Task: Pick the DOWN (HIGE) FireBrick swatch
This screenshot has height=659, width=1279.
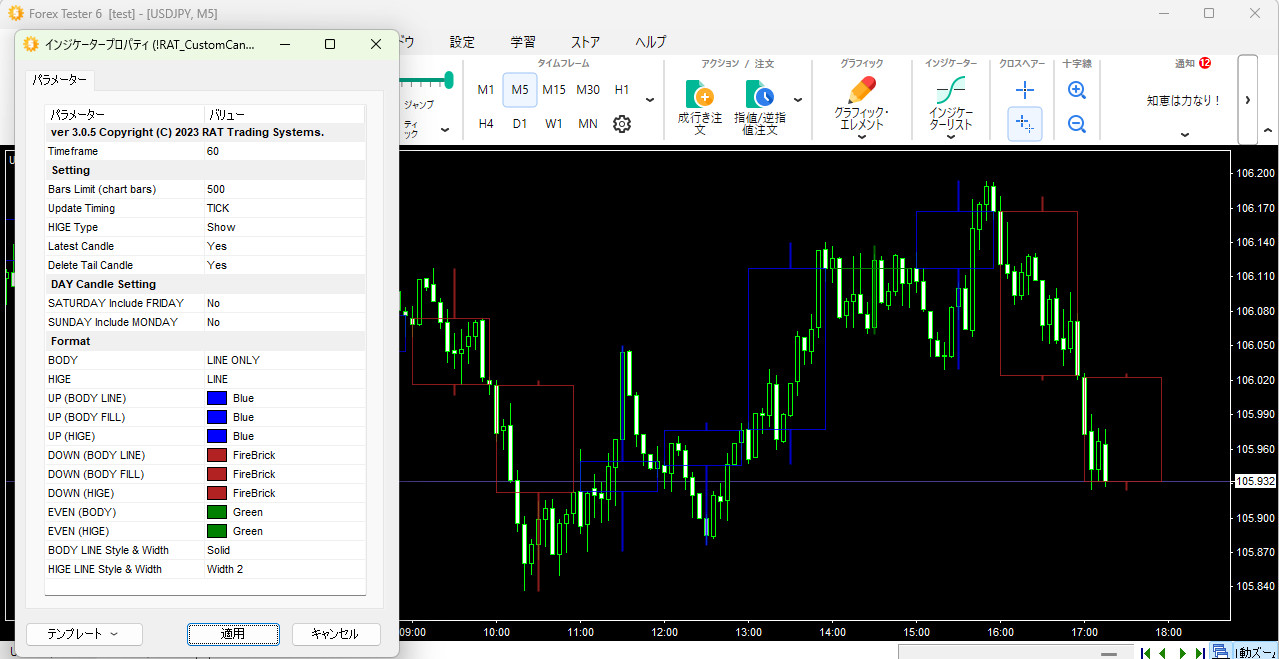Action: pos(217,493)
